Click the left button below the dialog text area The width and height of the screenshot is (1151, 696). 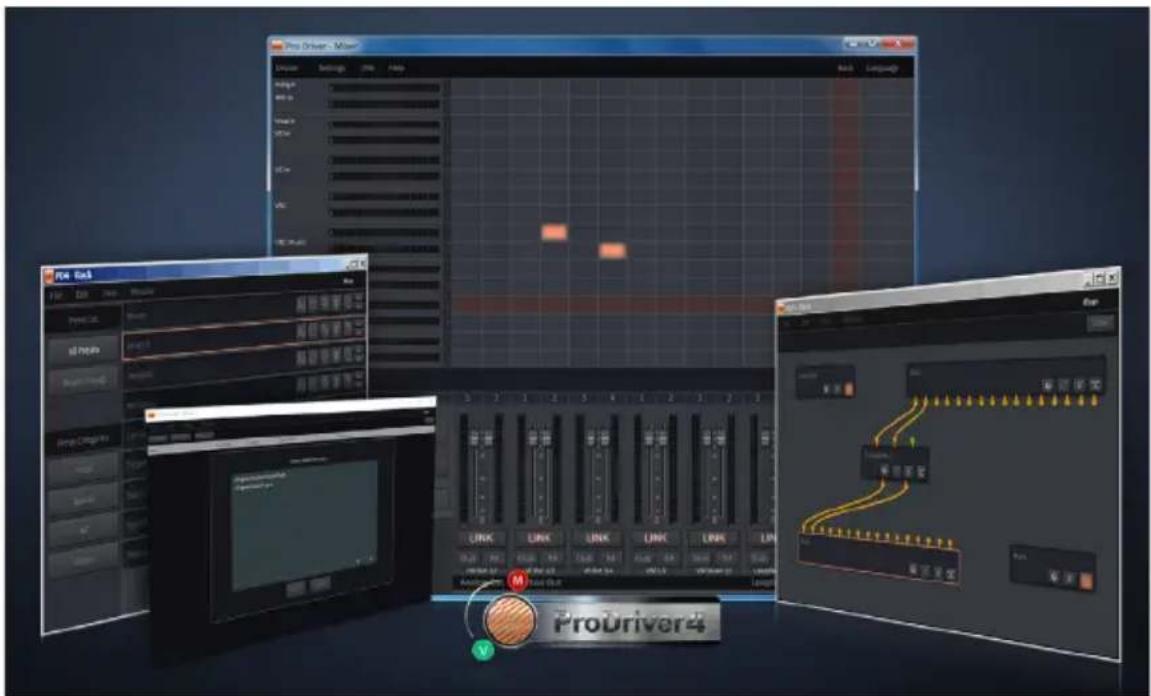tap(297, 587)
